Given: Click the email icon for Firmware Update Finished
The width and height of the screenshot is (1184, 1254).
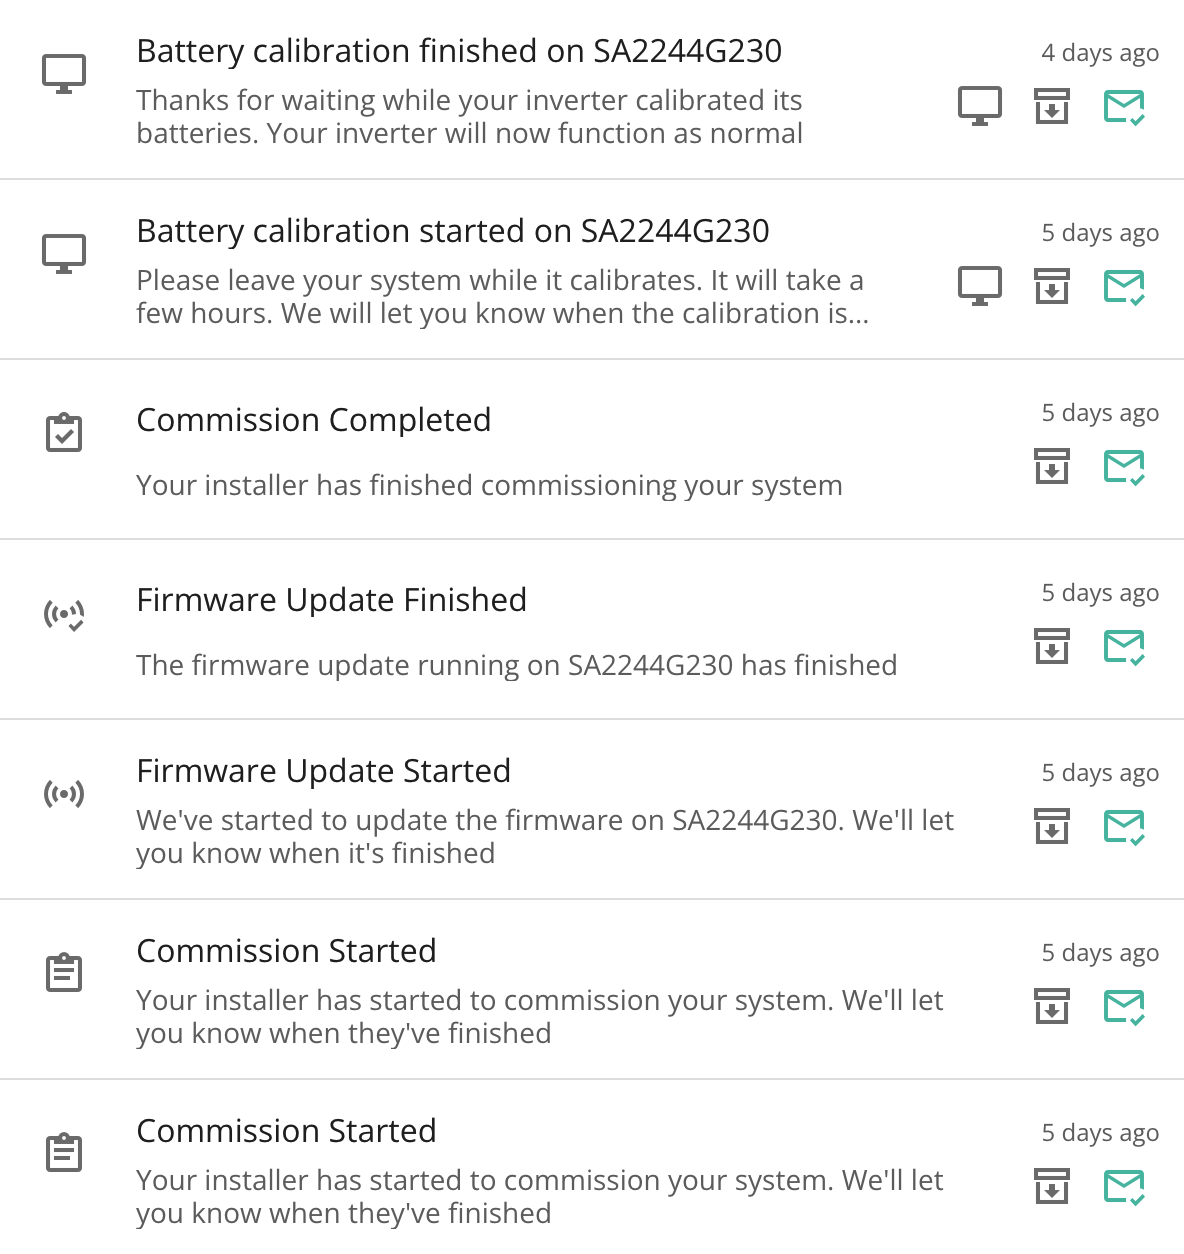Looking at the screenshot, I should [1124, 647].
